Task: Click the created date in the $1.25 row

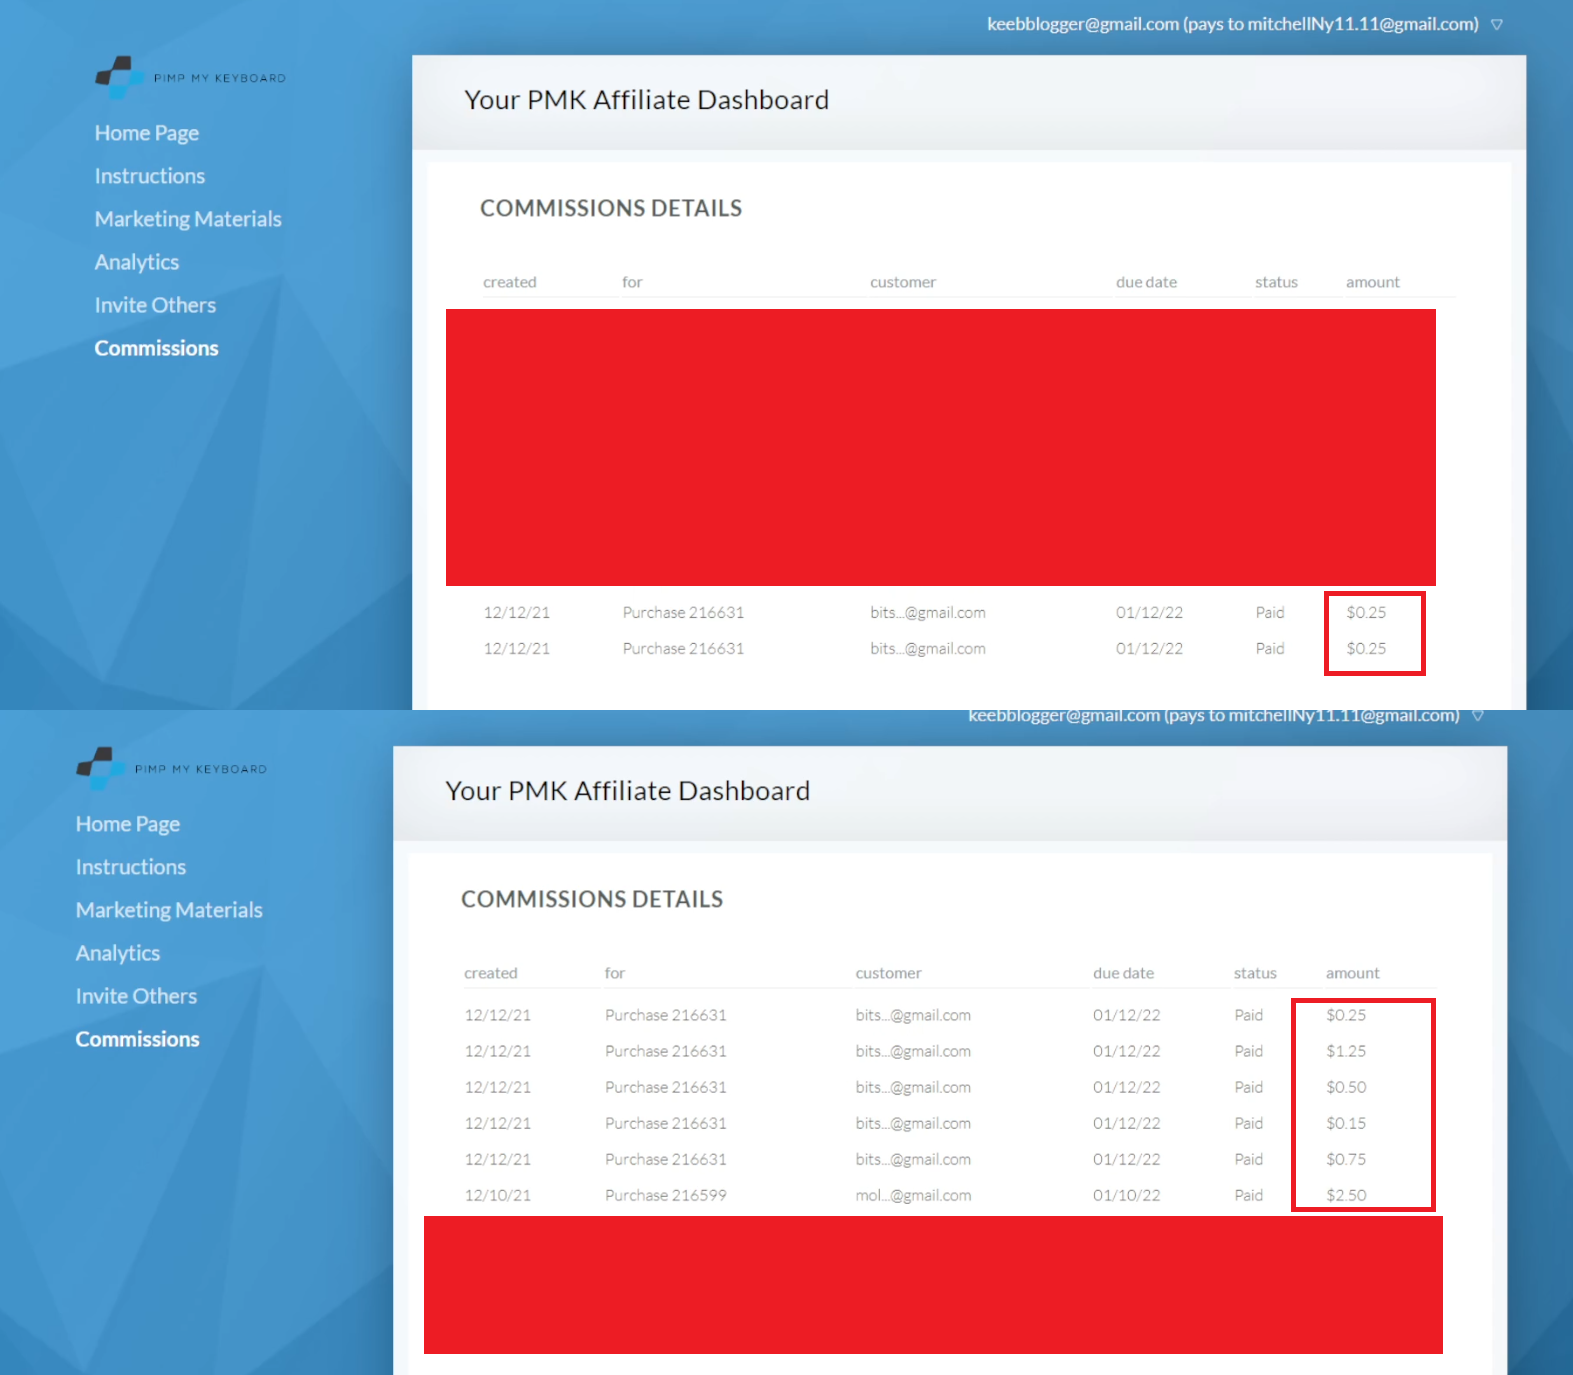Action: (498, 1051)
